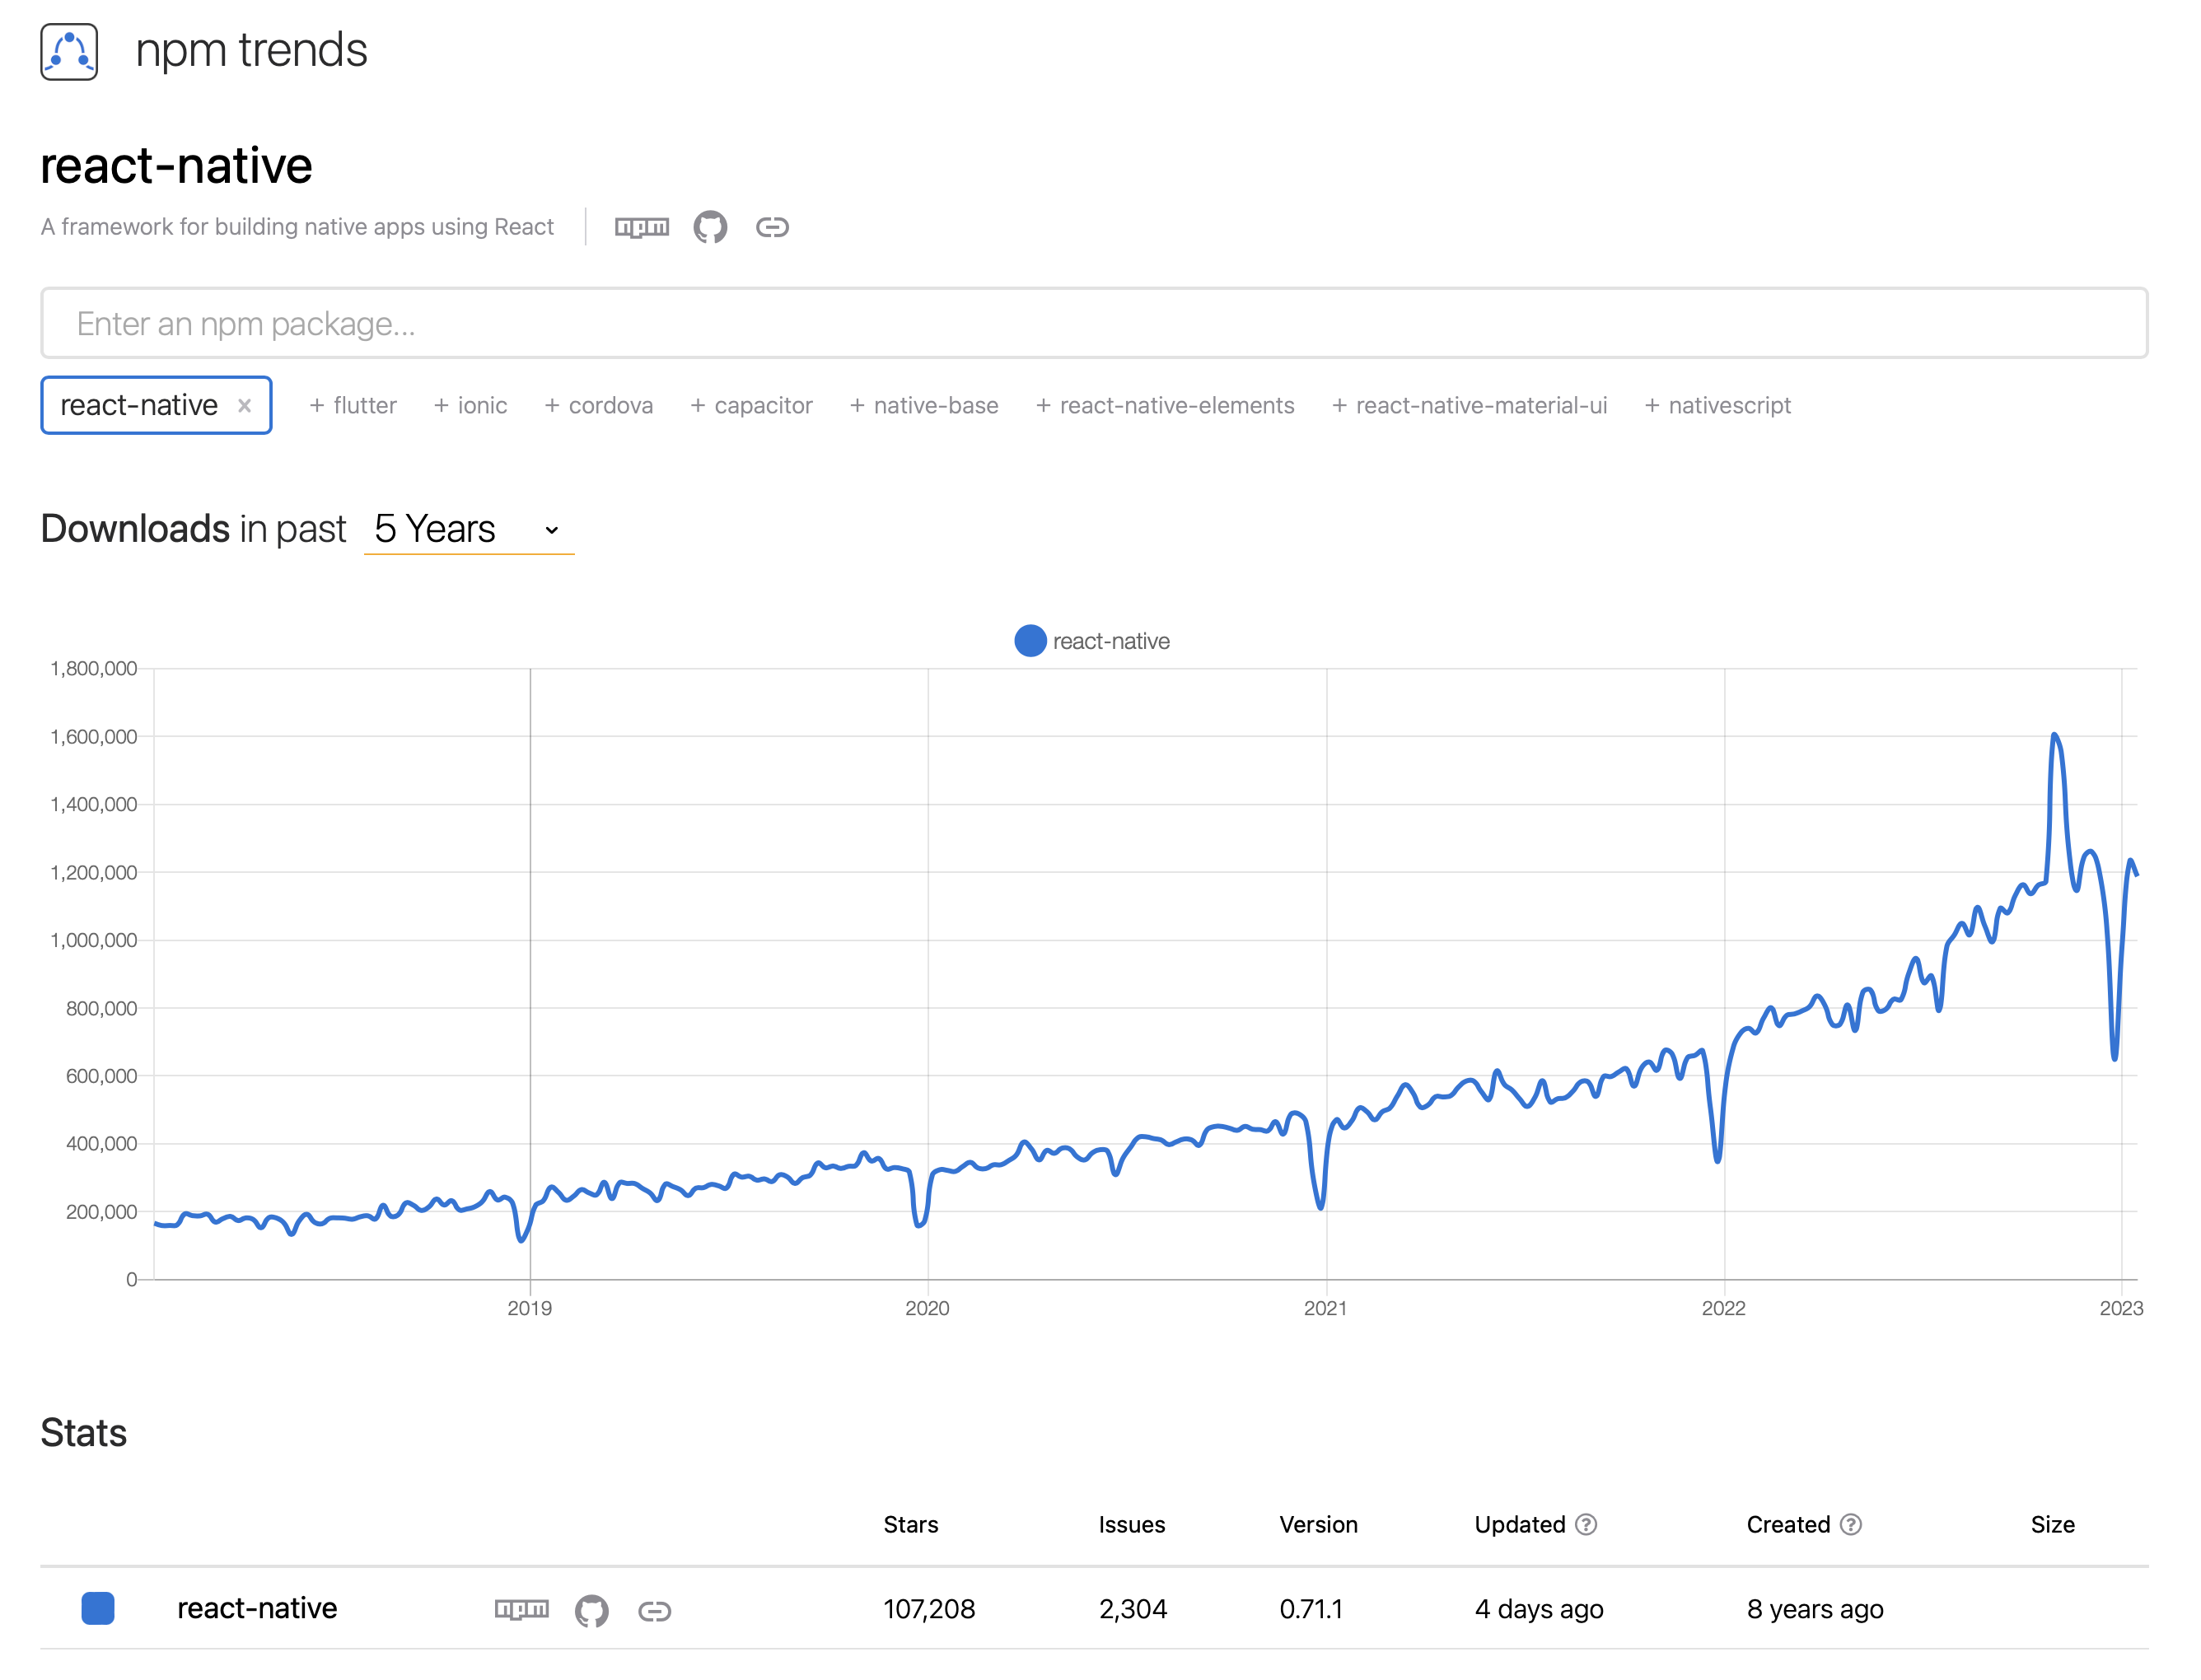The image size is (2201, 1680).
Task: Open homepage link icon in Stats row
Action: click(654, 1610)
